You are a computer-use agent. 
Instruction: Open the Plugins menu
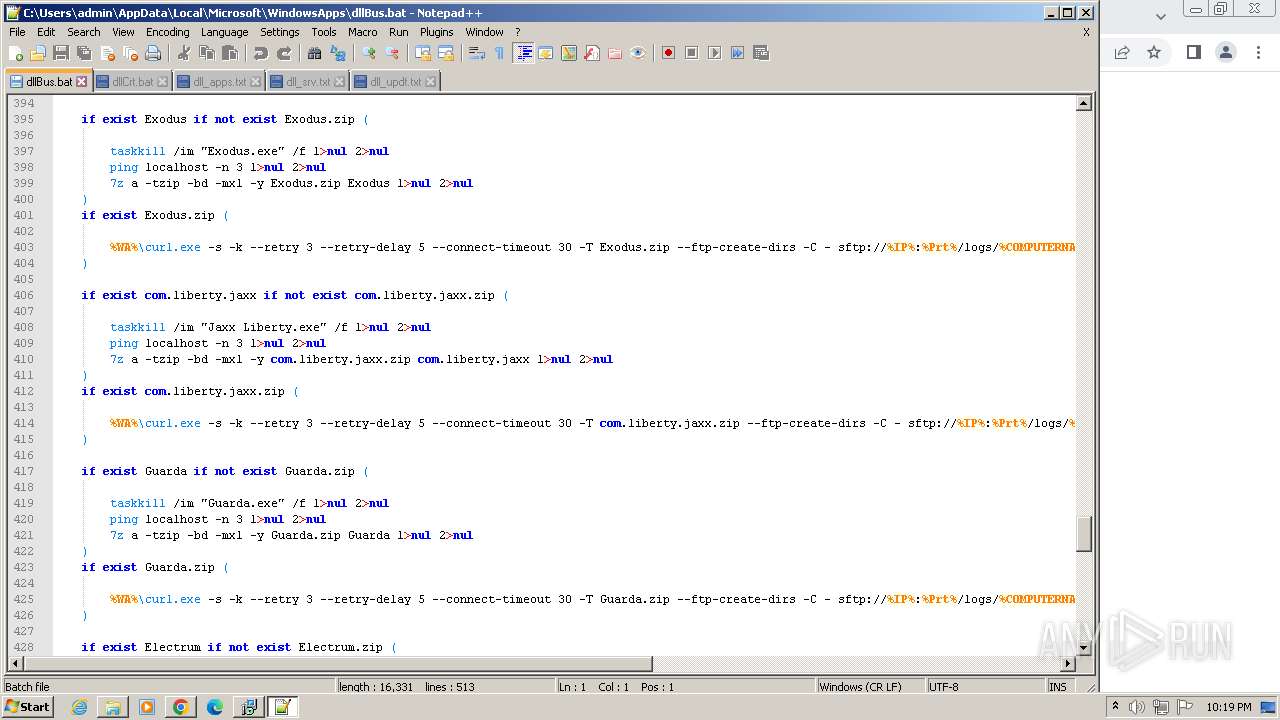[437, 32]
